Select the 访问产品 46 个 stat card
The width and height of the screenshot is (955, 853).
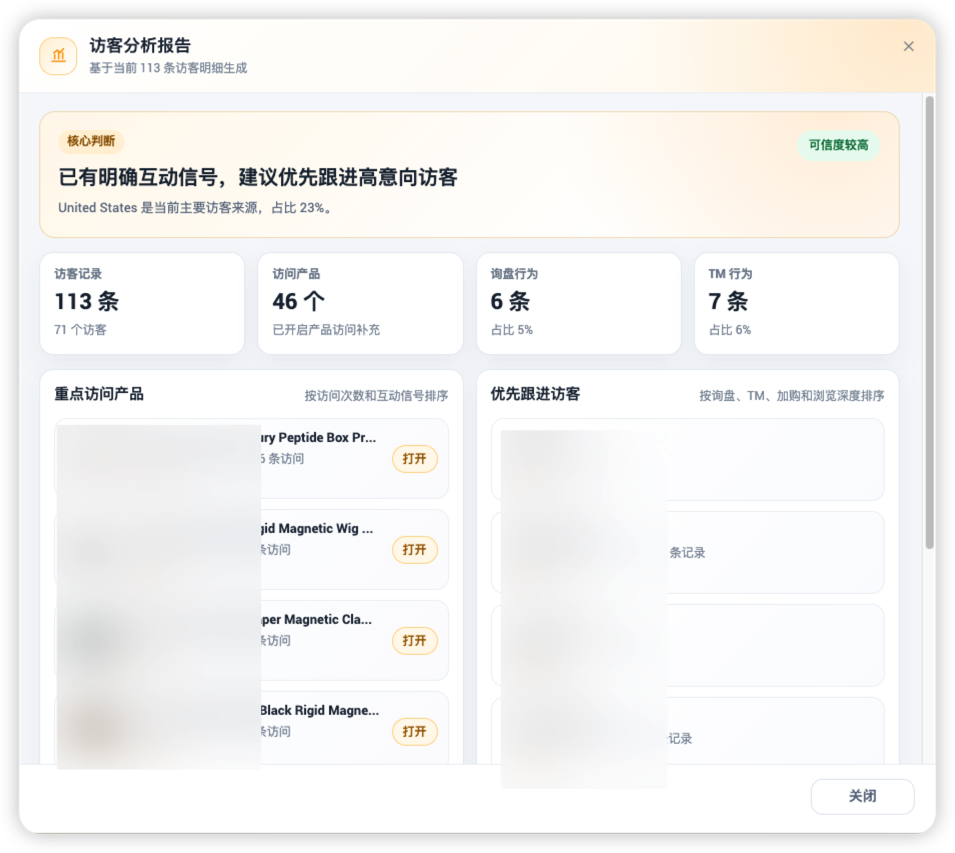click(x=360, y=303)
